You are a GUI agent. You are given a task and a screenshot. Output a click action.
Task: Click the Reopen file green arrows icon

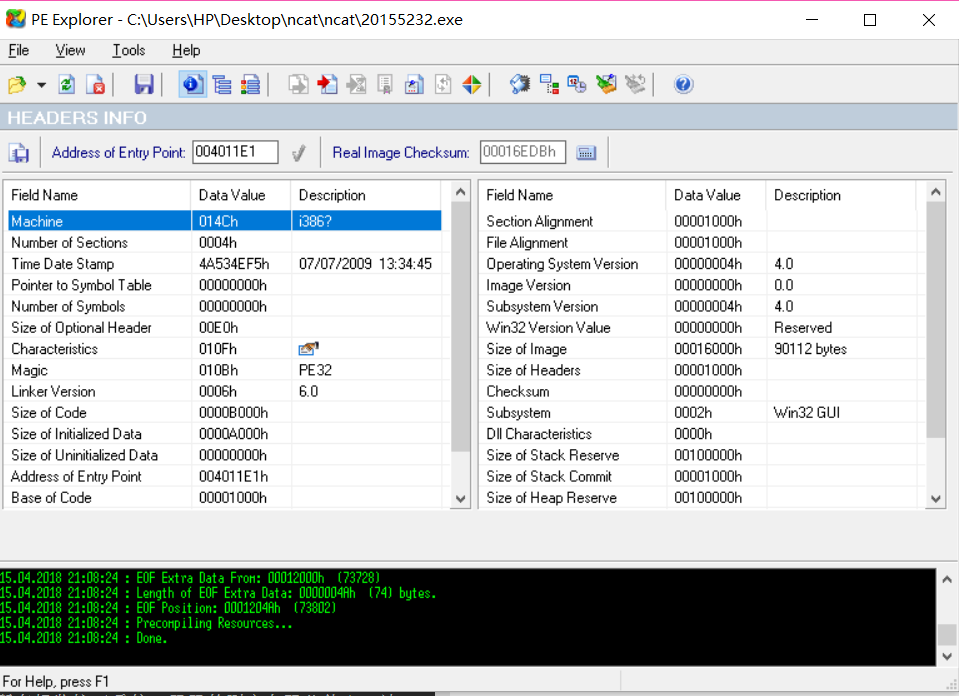66,84
